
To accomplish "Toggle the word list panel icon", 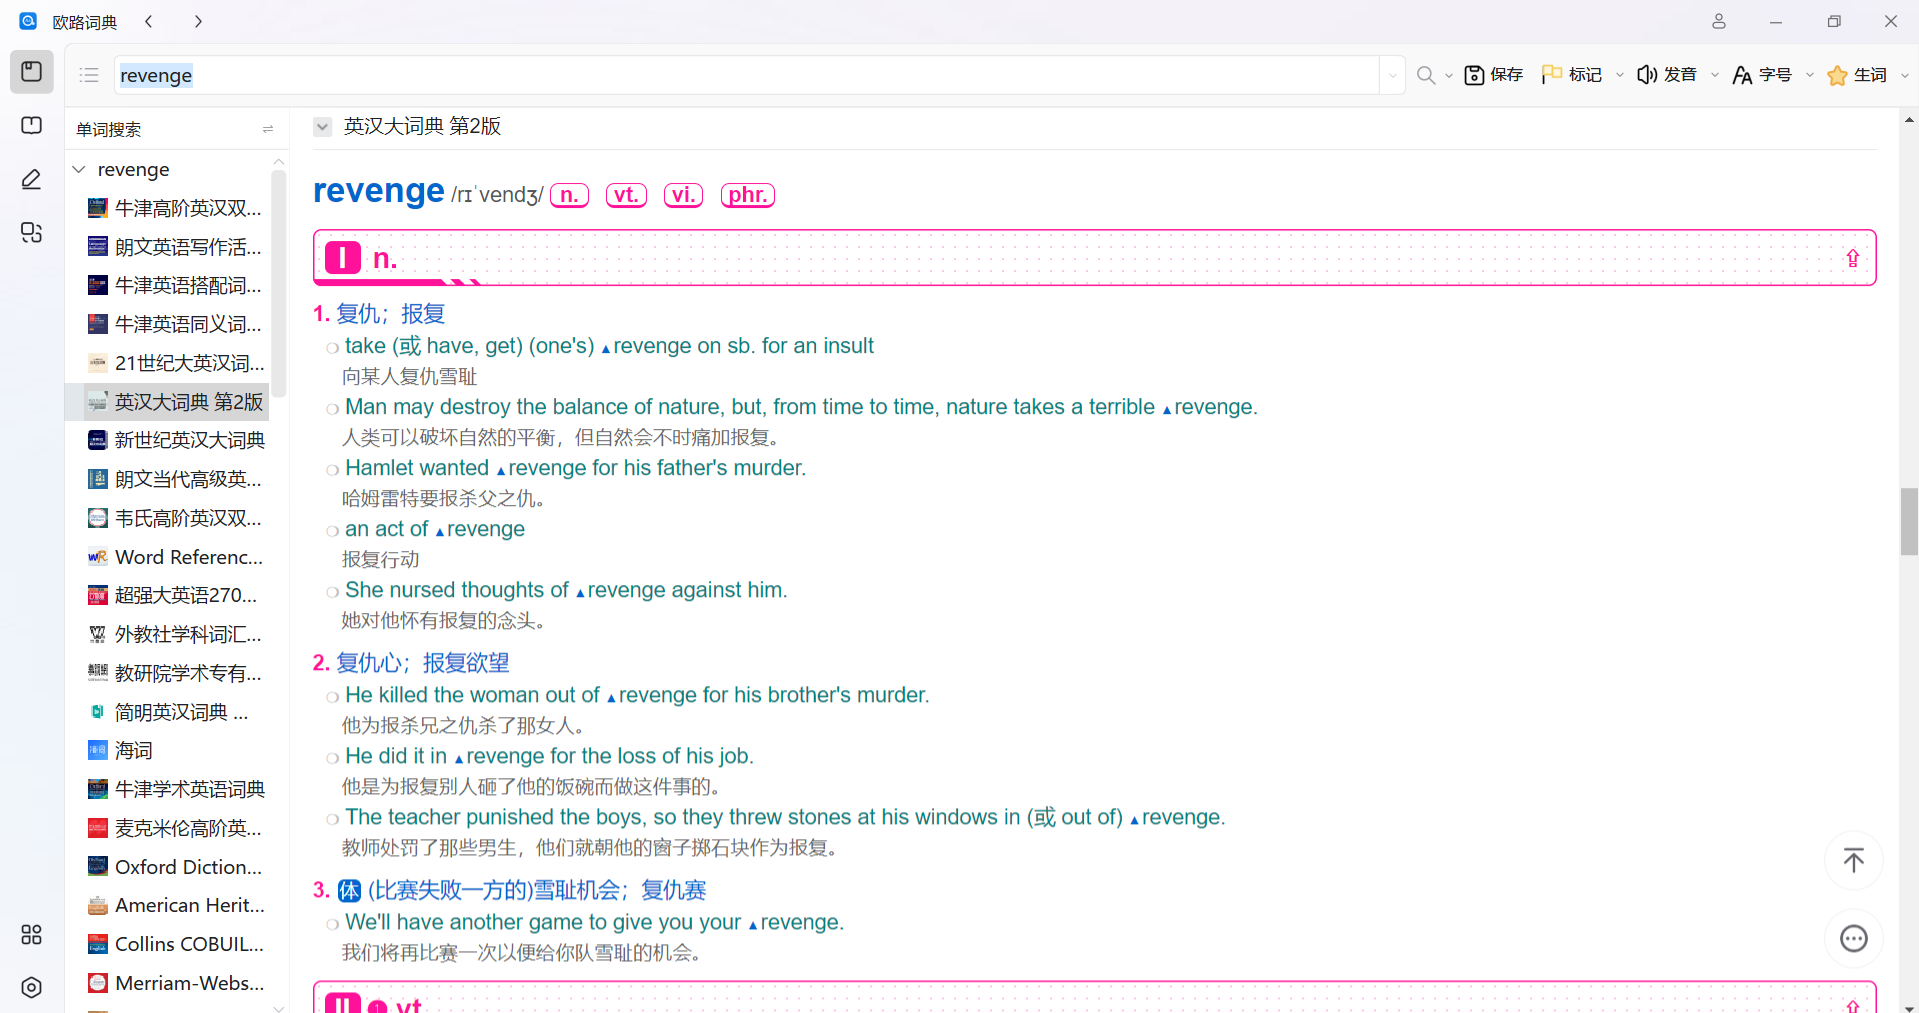I will (x=89, y=75).
